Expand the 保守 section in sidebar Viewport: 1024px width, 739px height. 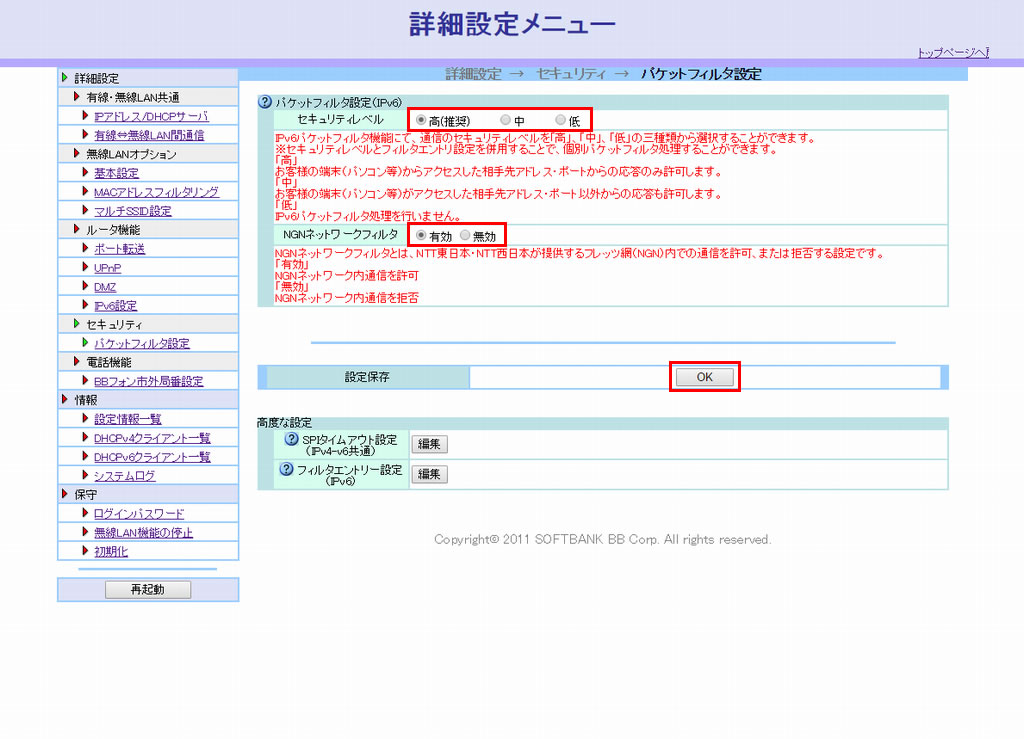point(66,495)
